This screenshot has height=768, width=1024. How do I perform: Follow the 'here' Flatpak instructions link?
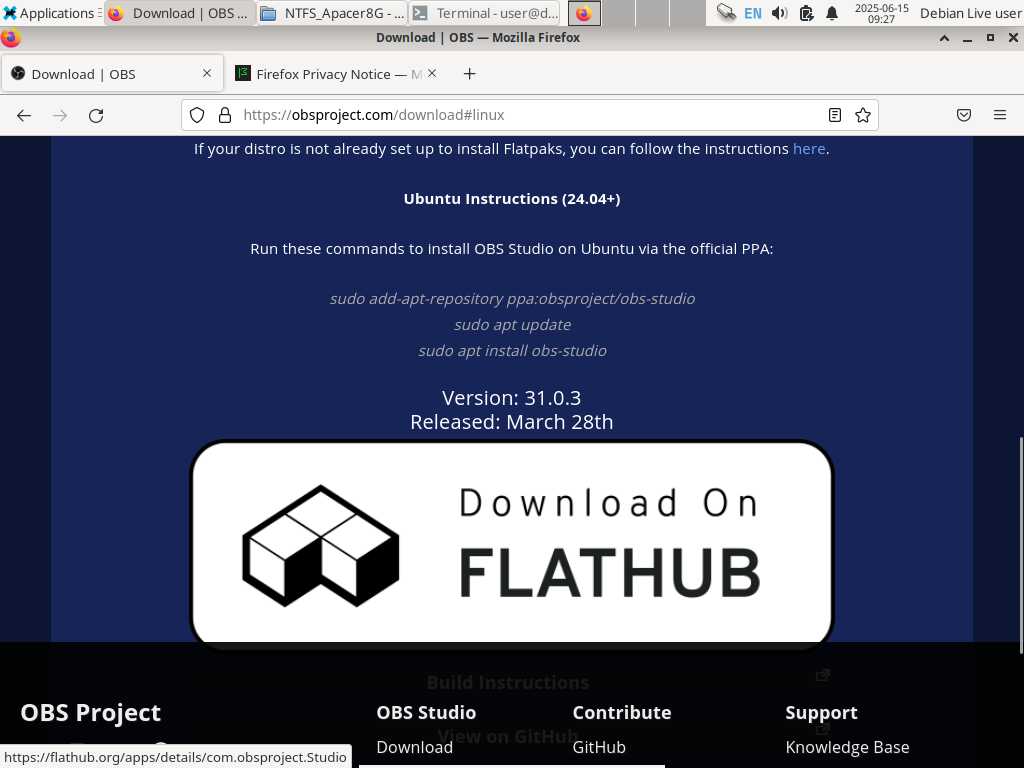(x=809, y=149)
